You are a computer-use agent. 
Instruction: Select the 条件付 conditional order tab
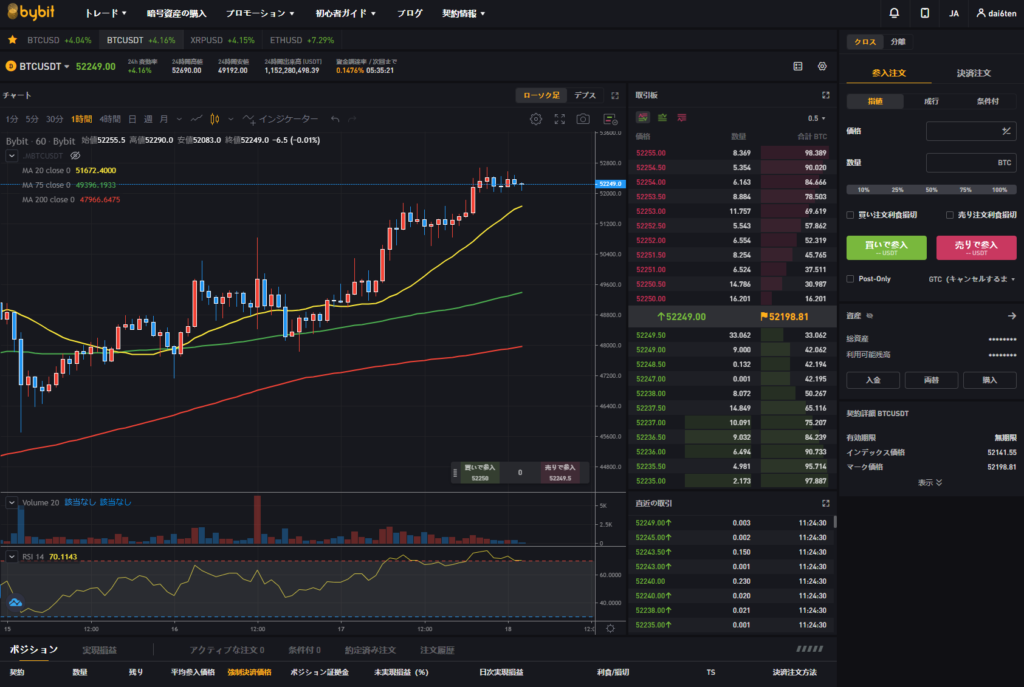coord(987,101)
